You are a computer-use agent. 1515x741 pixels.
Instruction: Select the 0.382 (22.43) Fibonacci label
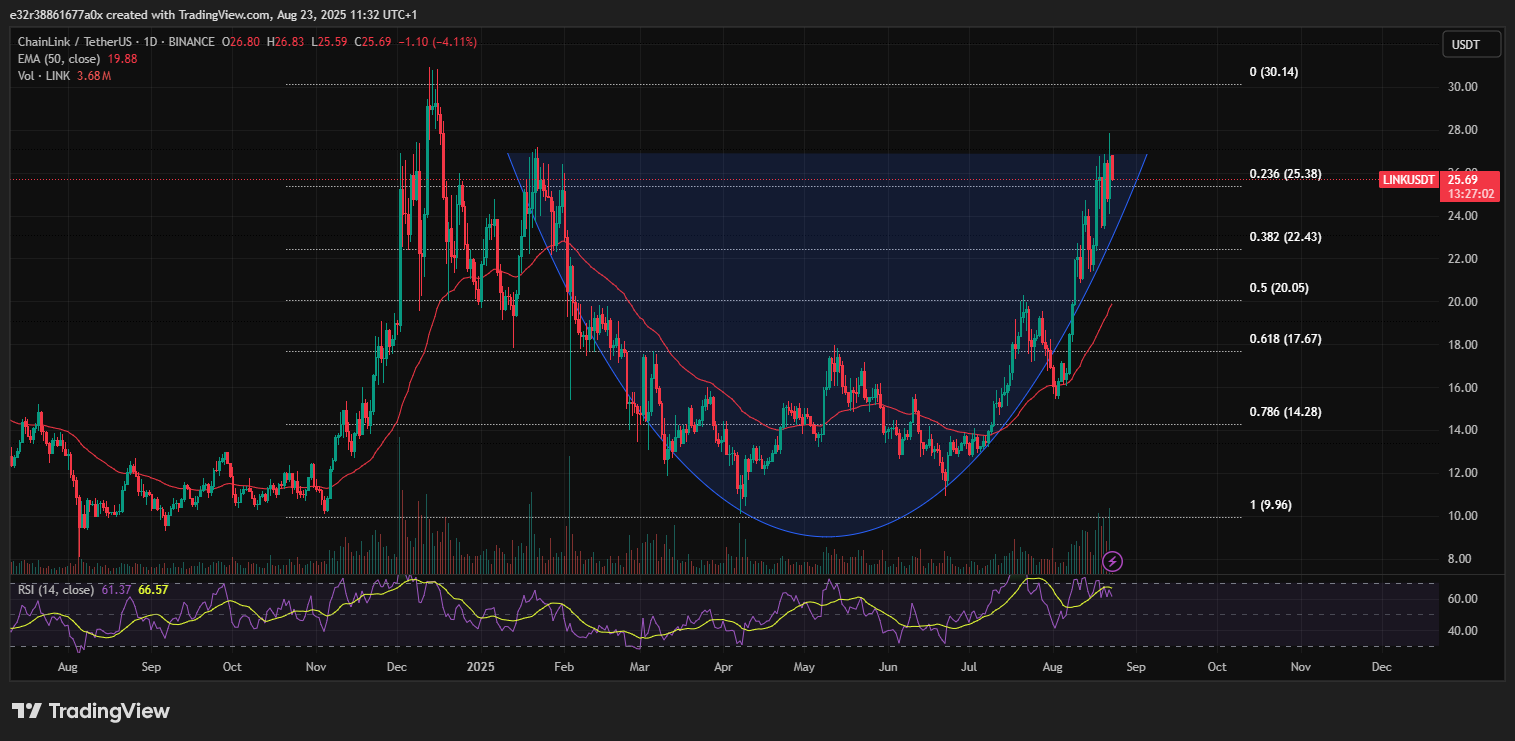1285,237
